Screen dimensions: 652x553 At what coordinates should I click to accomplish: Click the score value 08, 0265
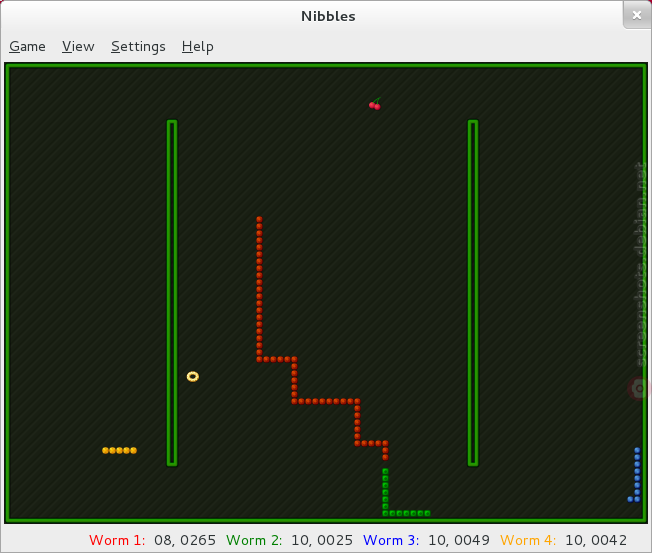[185, 540]
